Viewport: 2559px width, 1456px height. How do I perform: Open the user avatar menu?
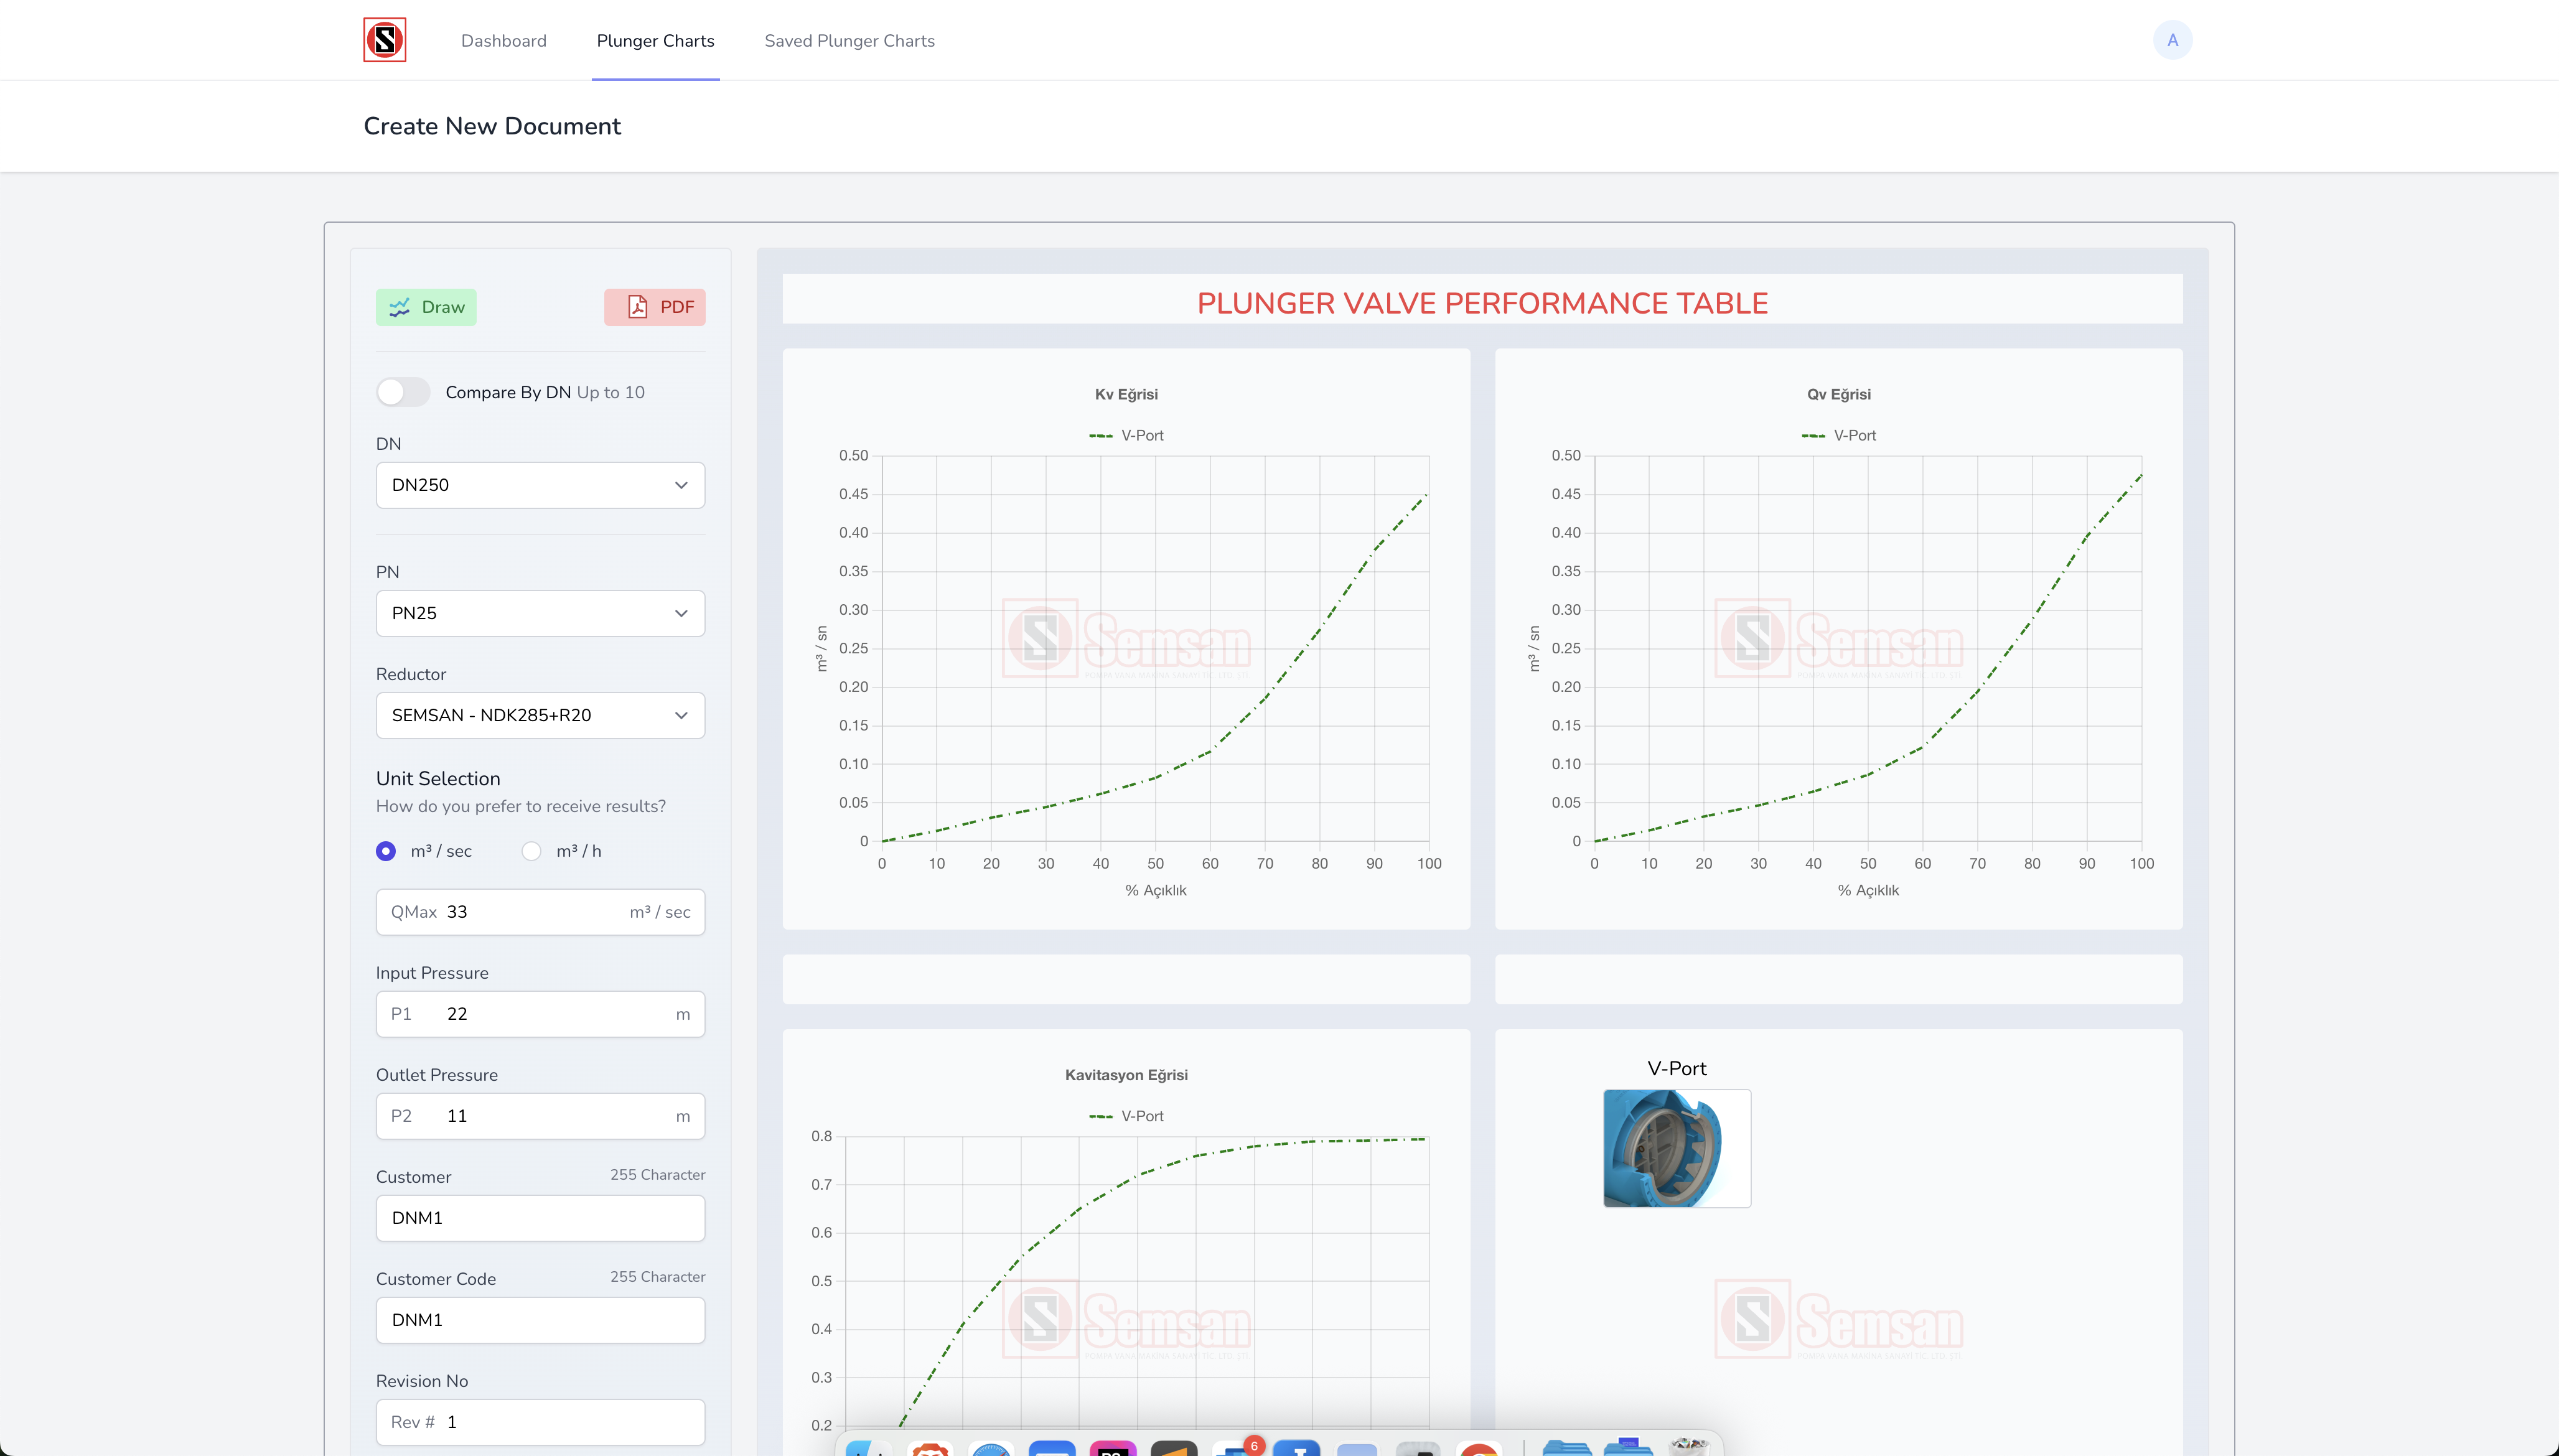[x=2172, y=40]
